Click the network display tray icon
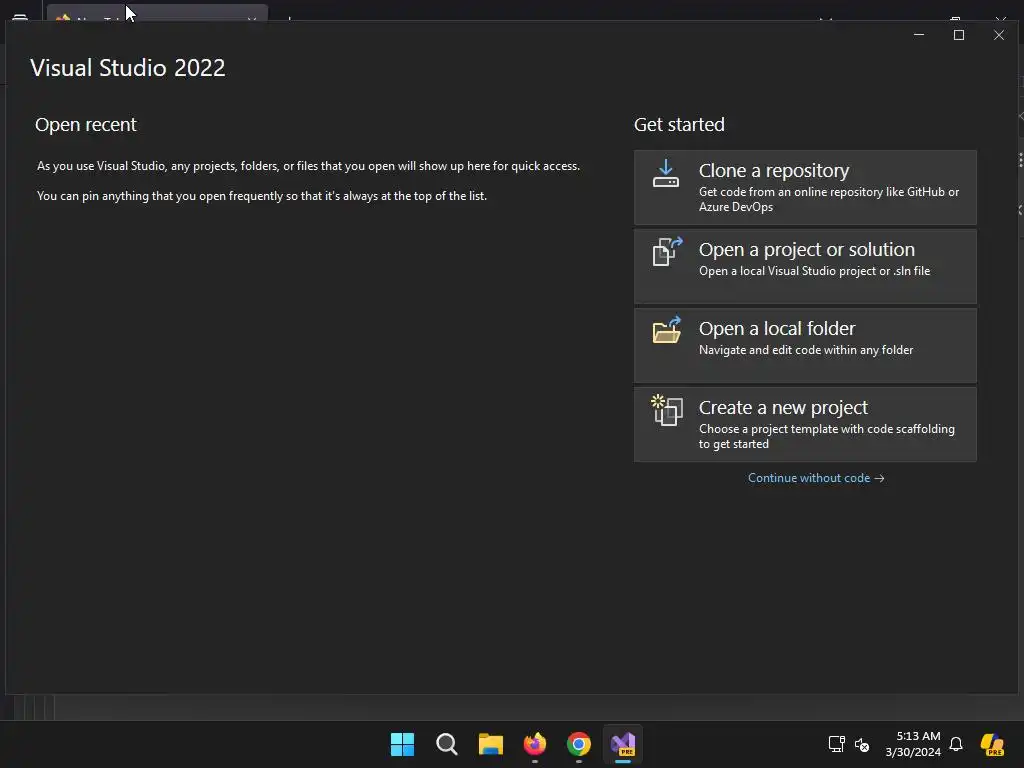The width and height of the screenshot is (1024, 768). [837, 744]
